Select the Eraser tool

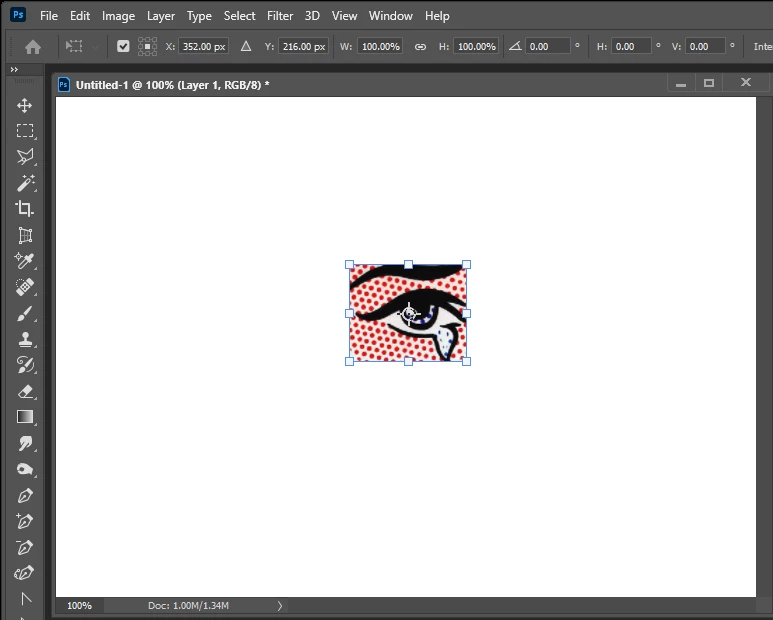25,391
